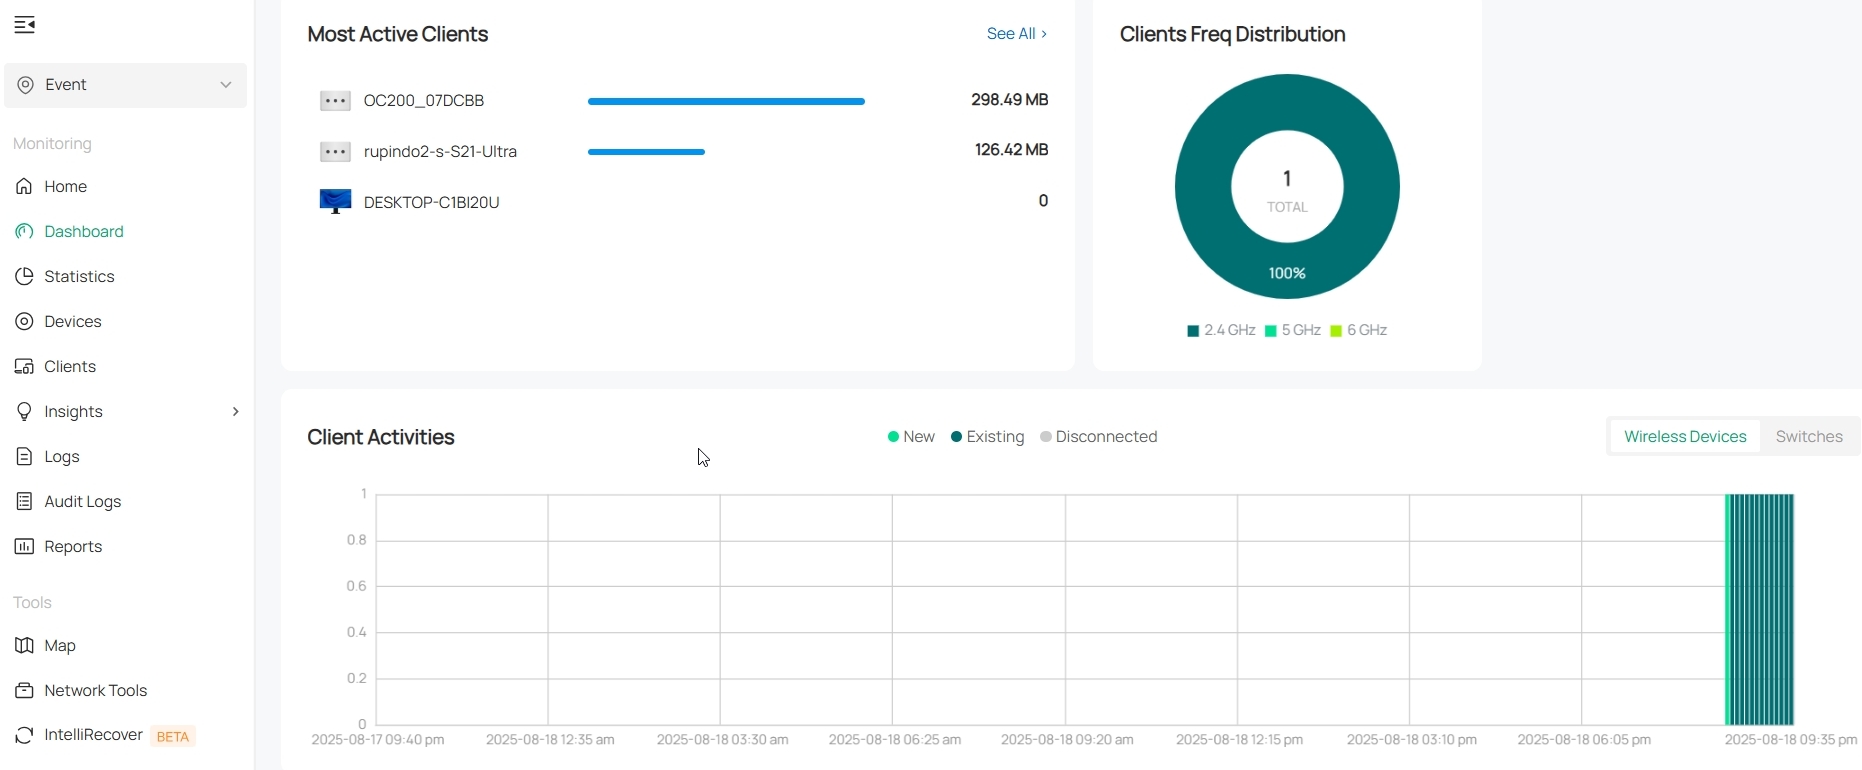1862x770 pixels.
Task: View the Audit Logs page
Action: [83, 501]
